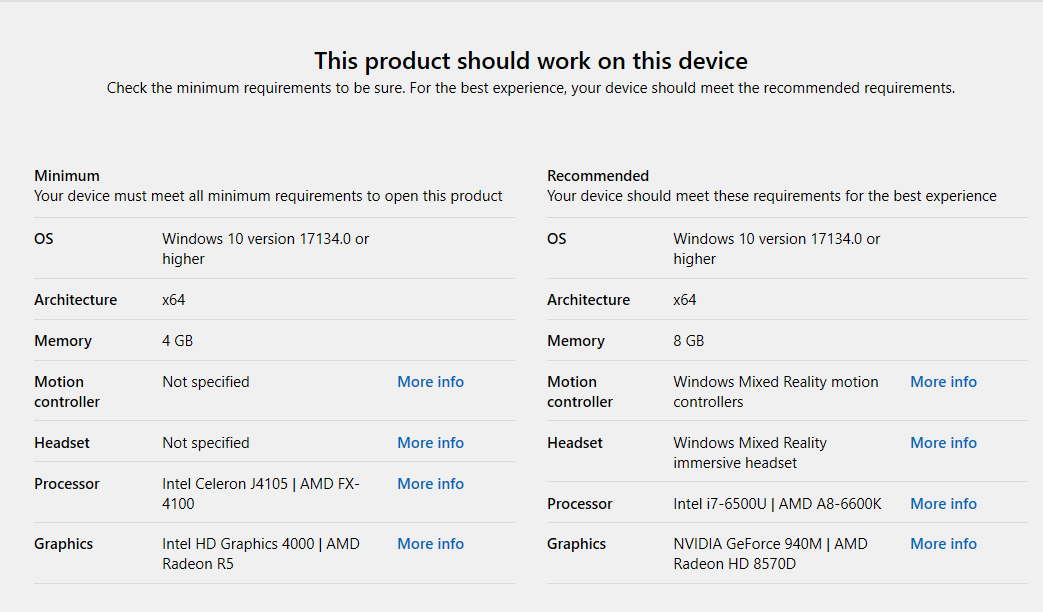The width and height of the screenshot is (1043, 612).
Task: Click the 'This product should work' heading
Action: 530,61
